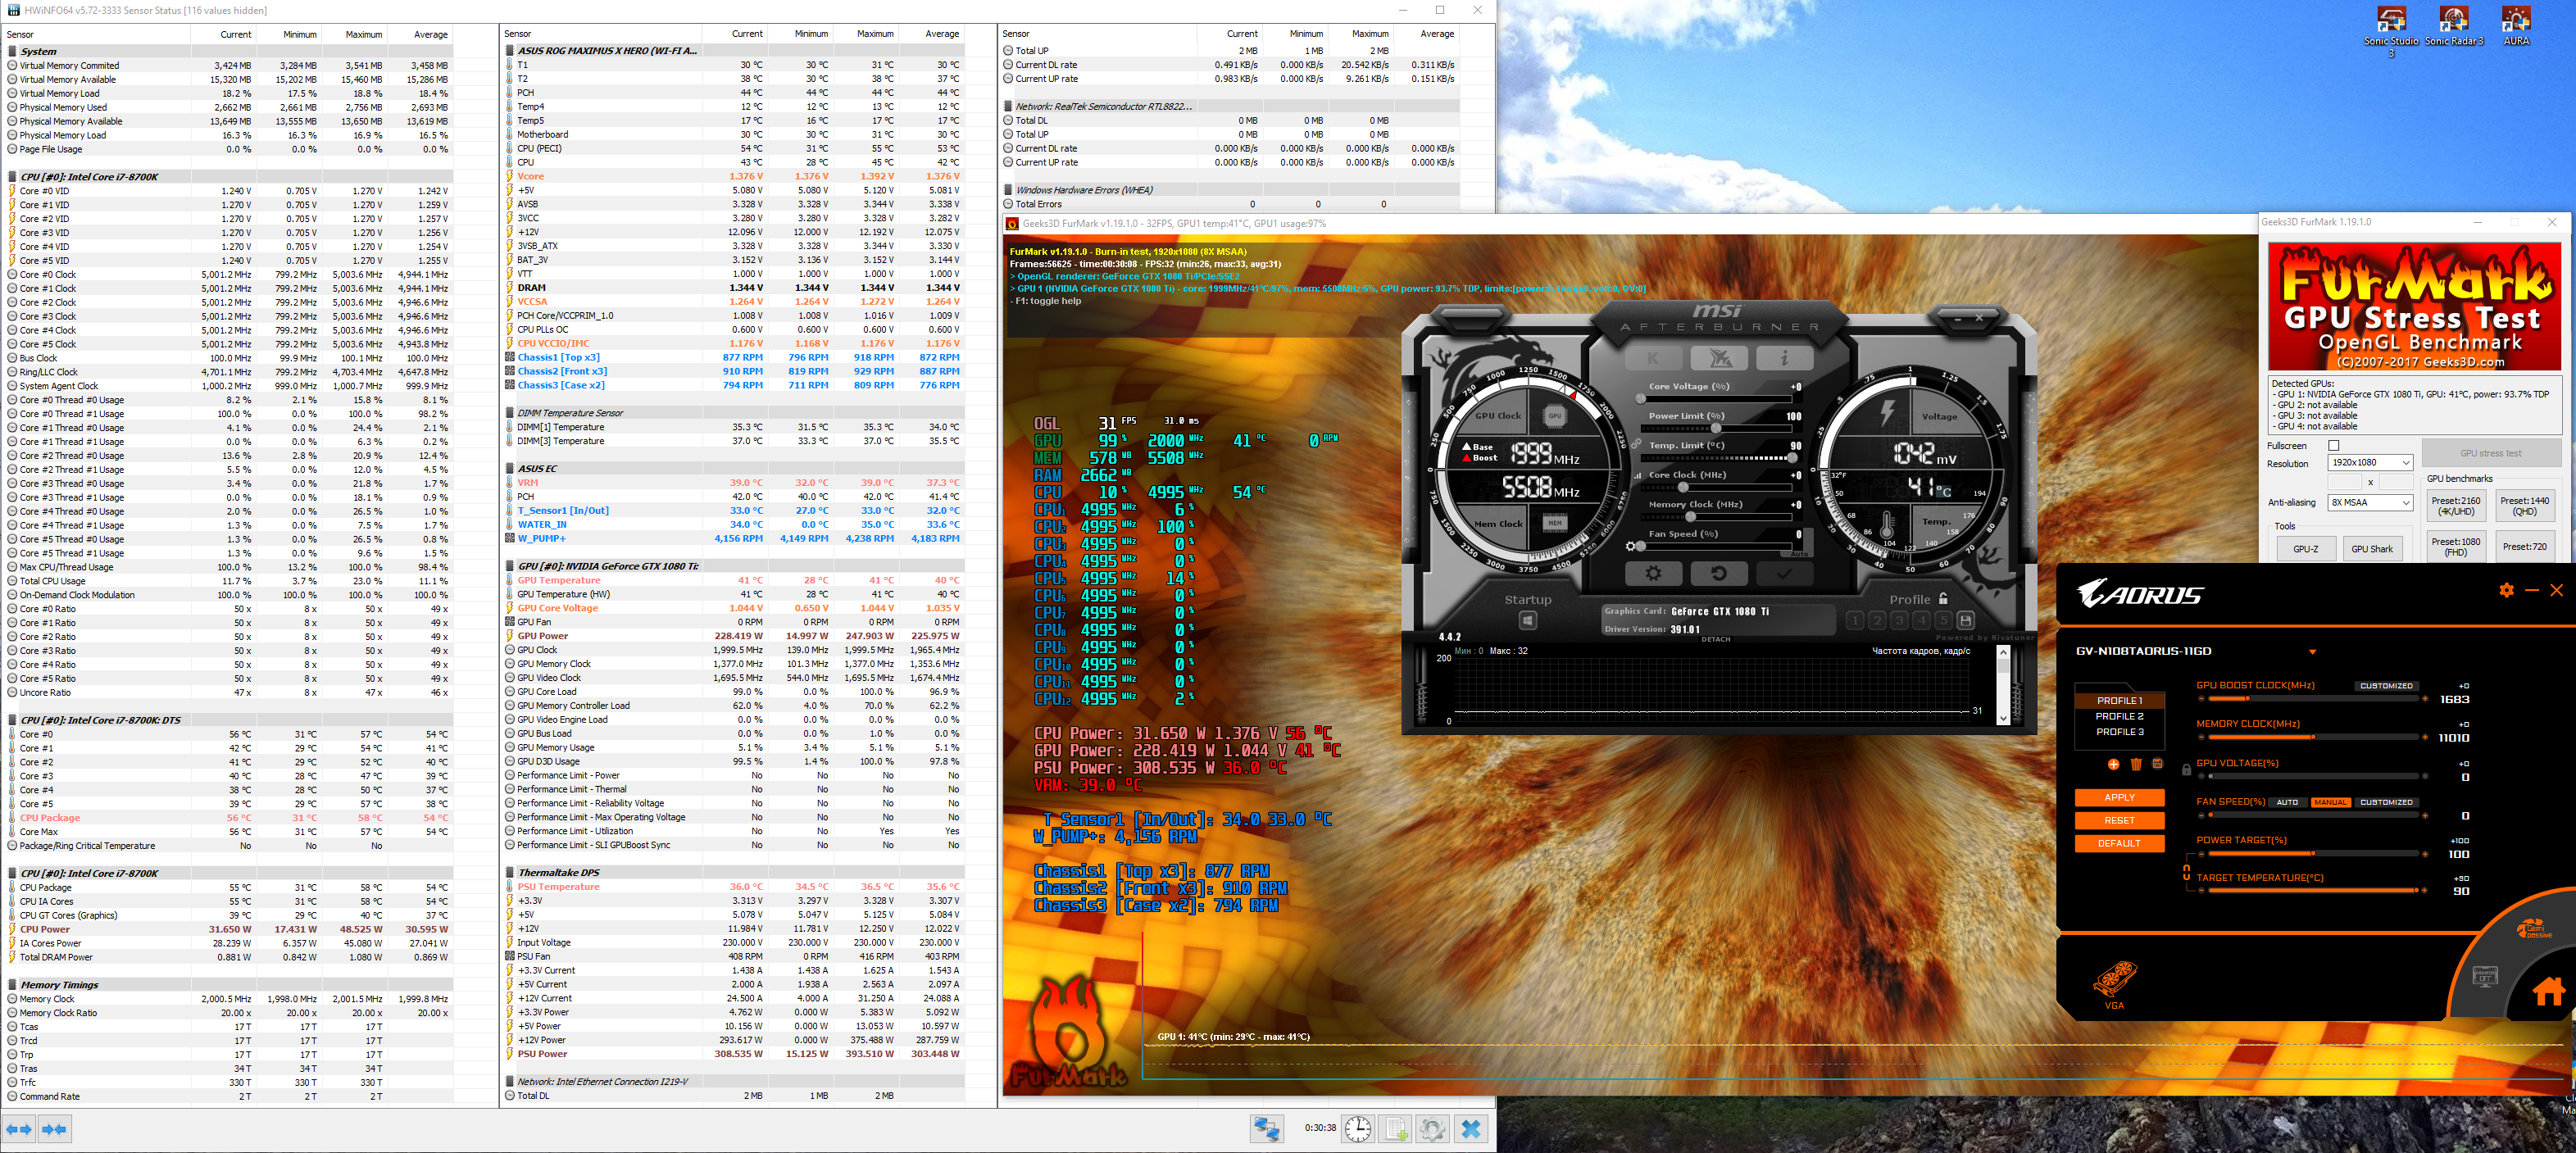Set AORUS fan speed to AUTO
Viewport: 2576px width, 1153px height.
click(x=2287, y=802)
